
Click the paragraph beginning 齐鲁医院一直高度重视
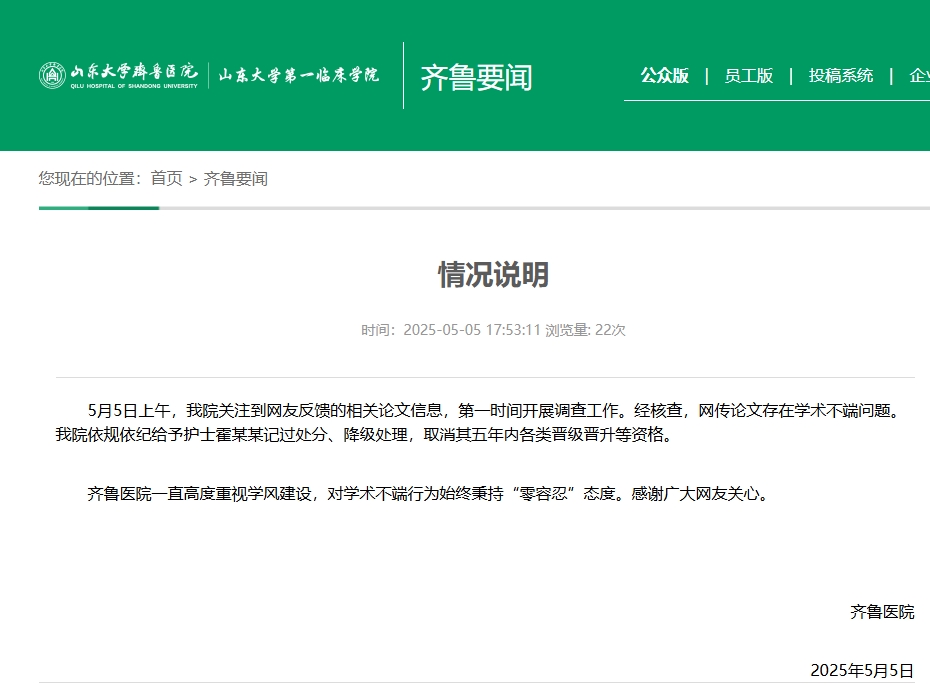click(428, 493)
